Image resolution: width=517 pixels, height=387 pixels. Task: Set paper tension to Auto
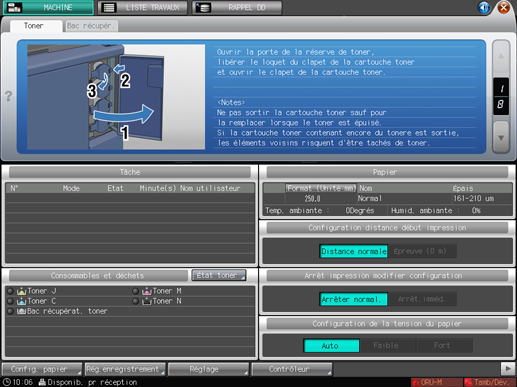pos(331,346)
